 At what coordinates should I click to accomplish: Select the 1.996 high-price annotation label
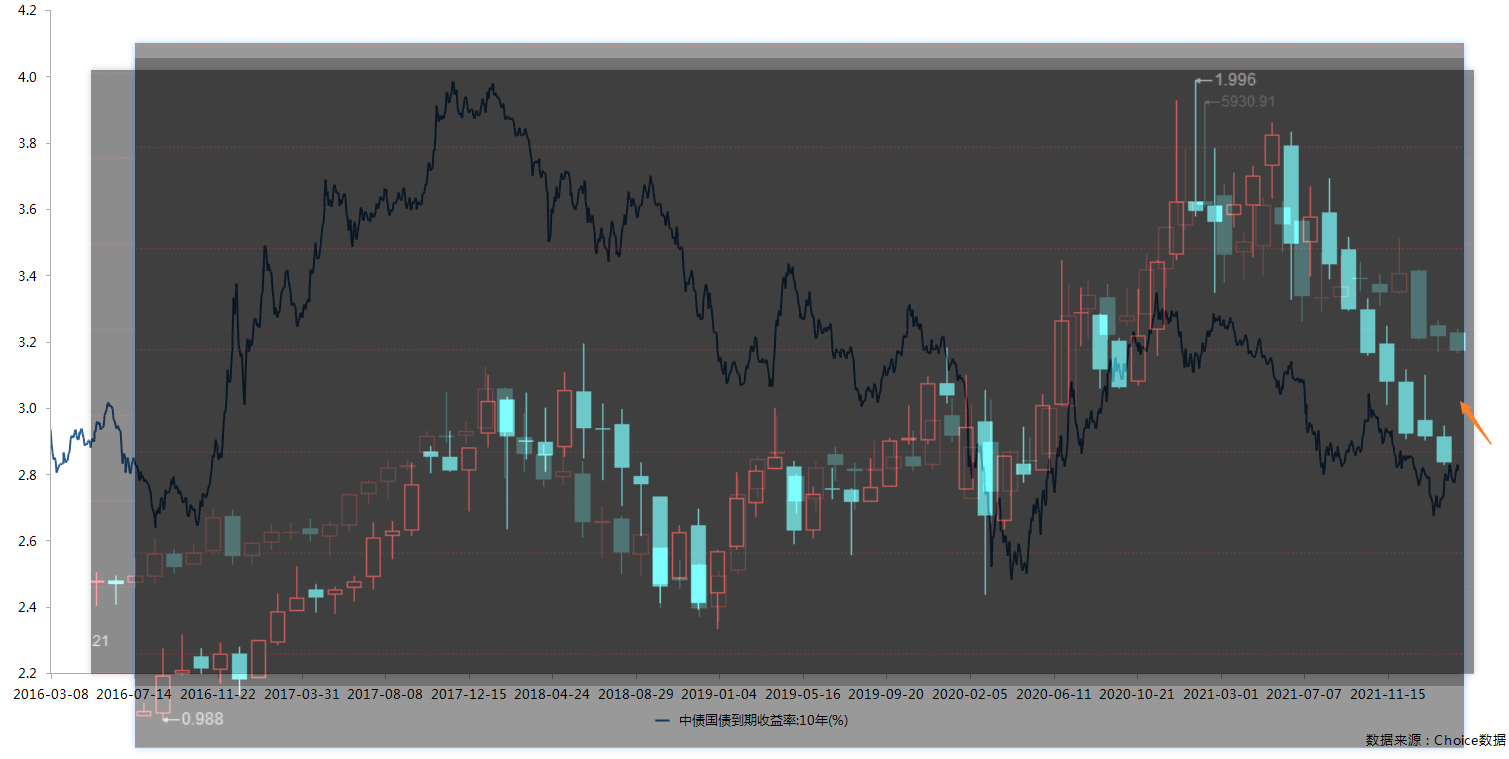pyautogui.click(x=1235, y=80)
